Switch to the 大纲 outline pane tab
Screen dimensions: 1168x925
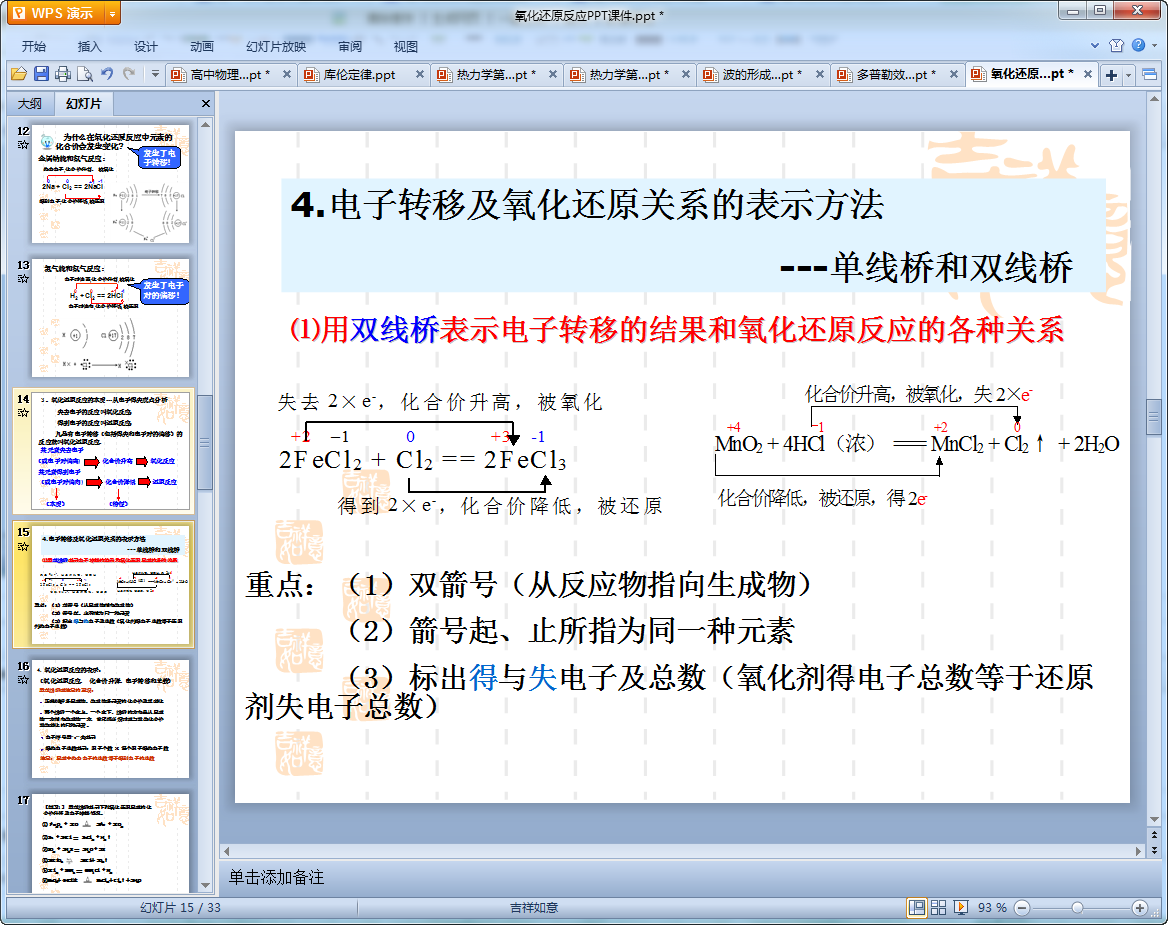click(x=30, y=104)
